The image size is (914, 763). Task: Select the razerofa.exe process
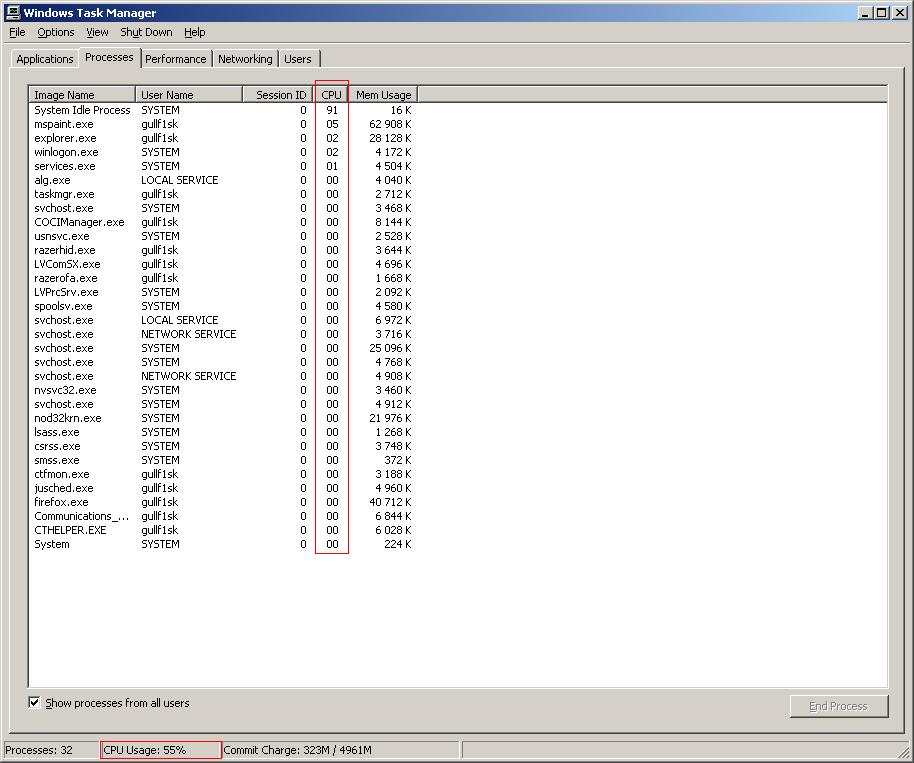pos(223,278)
